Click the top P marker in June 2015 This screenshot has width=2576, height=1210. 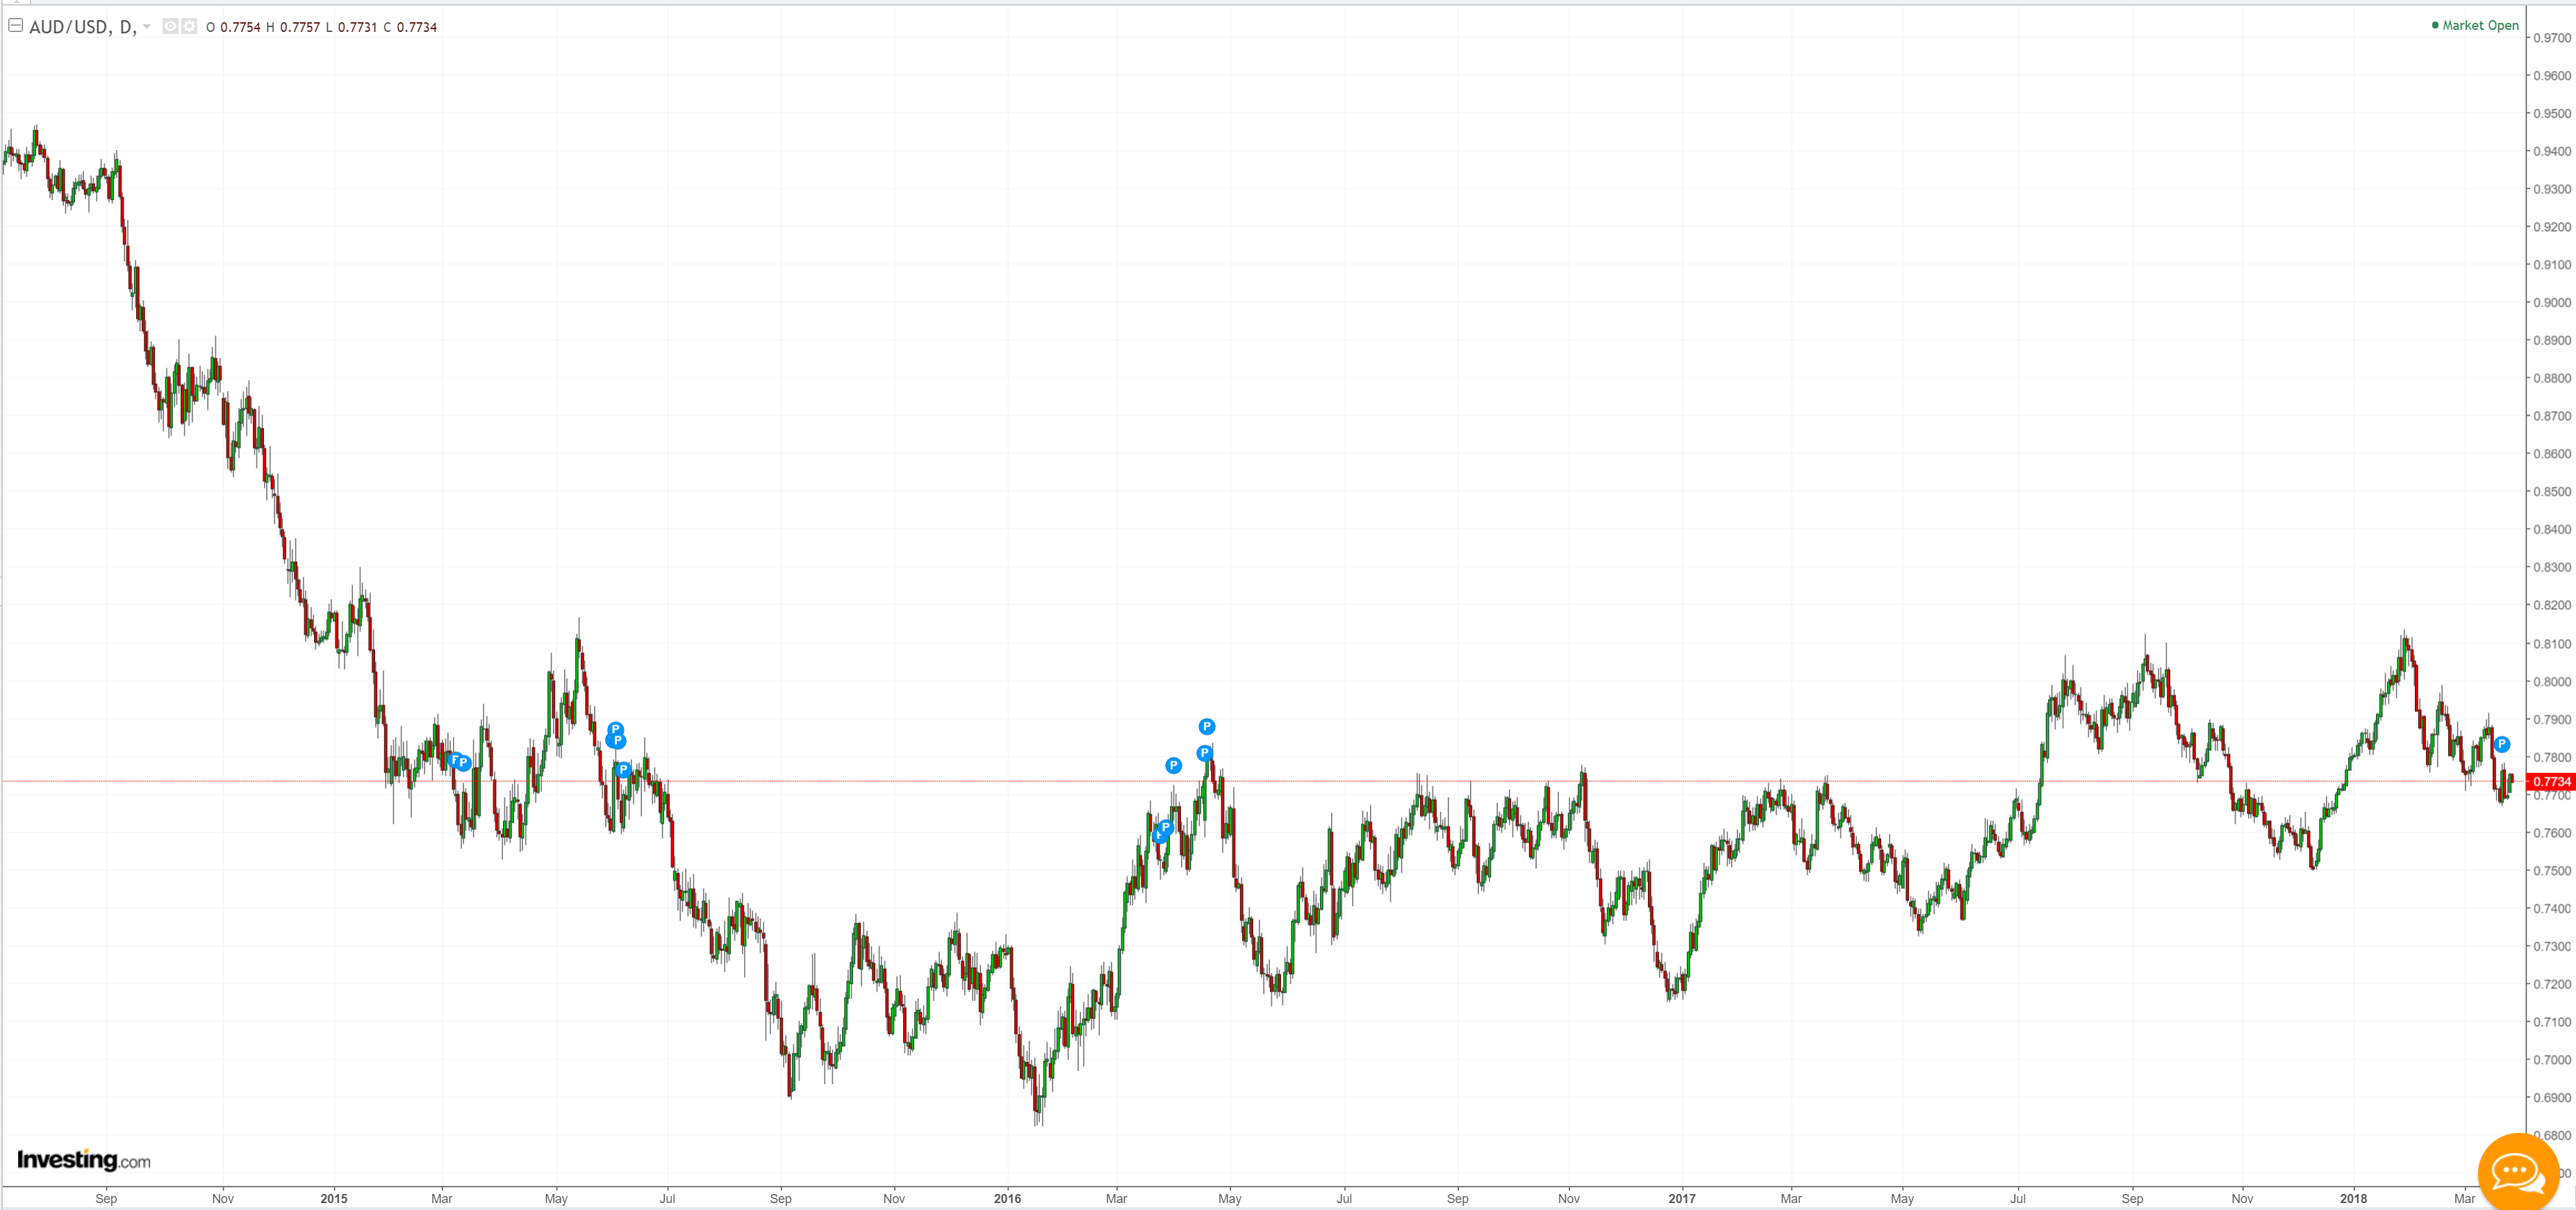pos(615,729)
